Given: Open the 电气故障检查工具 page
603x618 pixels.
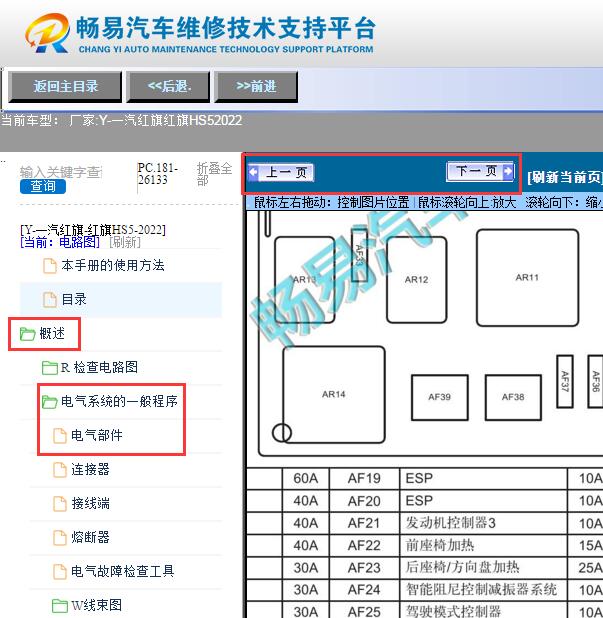Looking at the screenshot, I should (123, 571).
